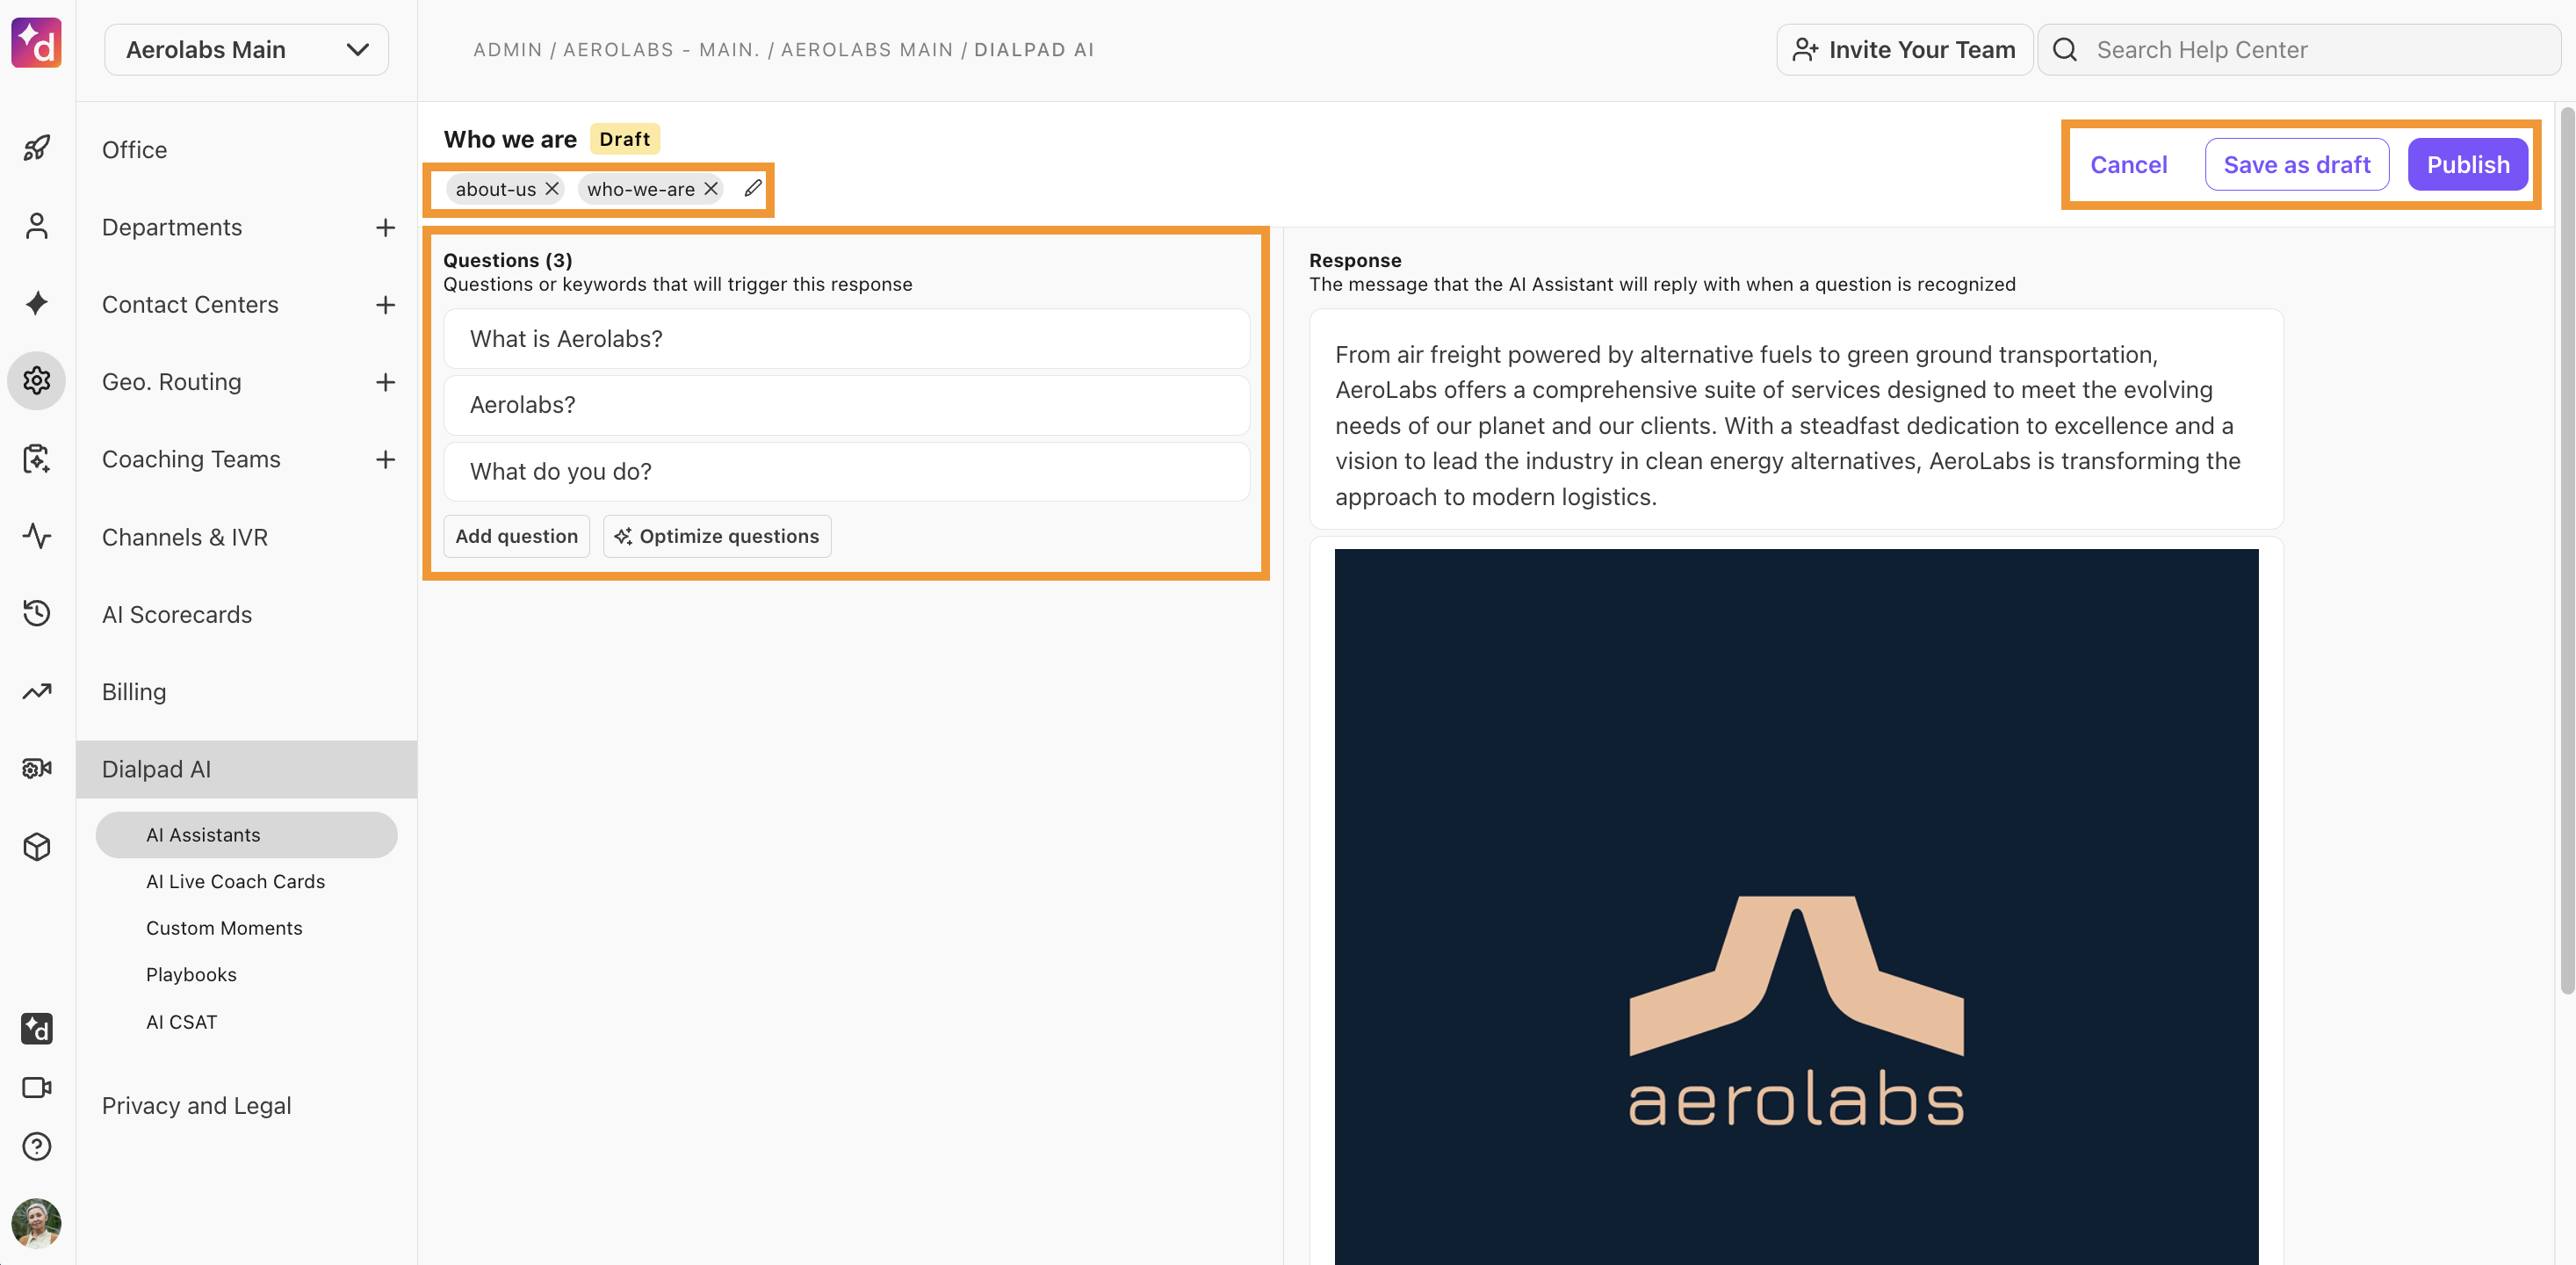This screenshot has height=1265, width=2576.
Task: Add a new Department with plus icon
Action: pos(385,227)
